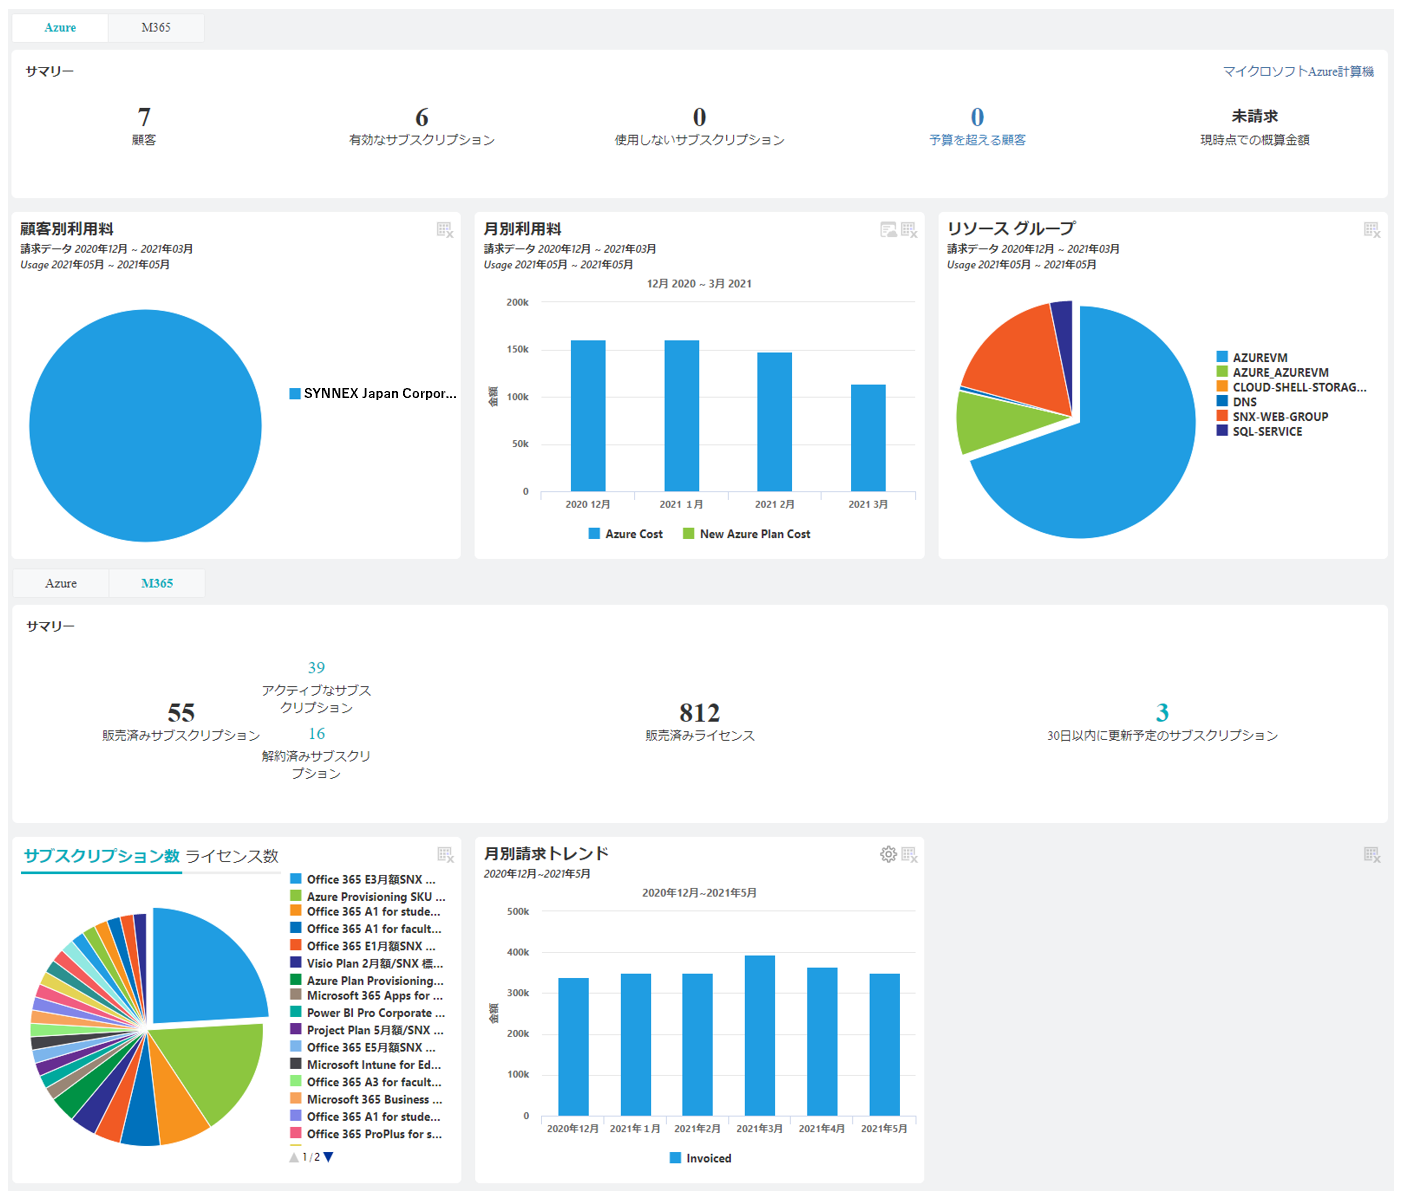The image size is (1402, 1200).
Task: Click the 2021 1月 bar in 月別利用料
Action: (x=682, y=416)
